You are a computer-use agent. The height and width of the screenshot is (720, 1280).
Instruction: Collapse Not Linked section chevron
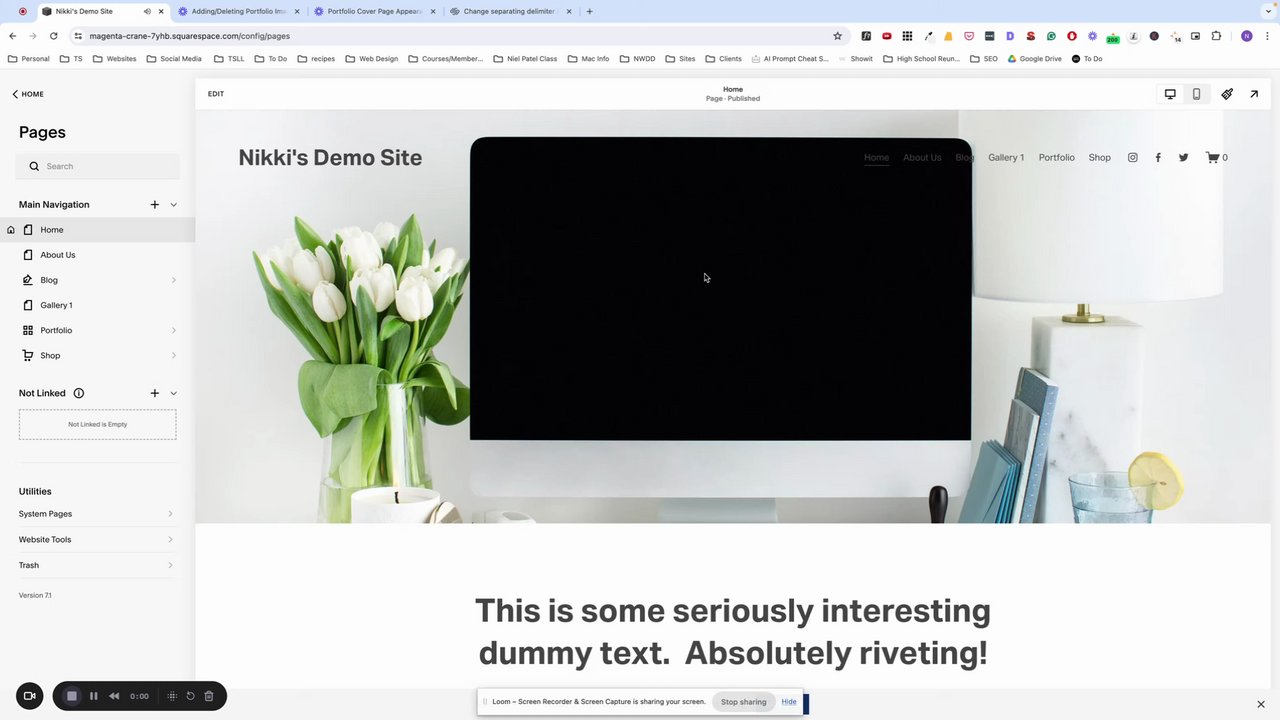click(173, 394)
